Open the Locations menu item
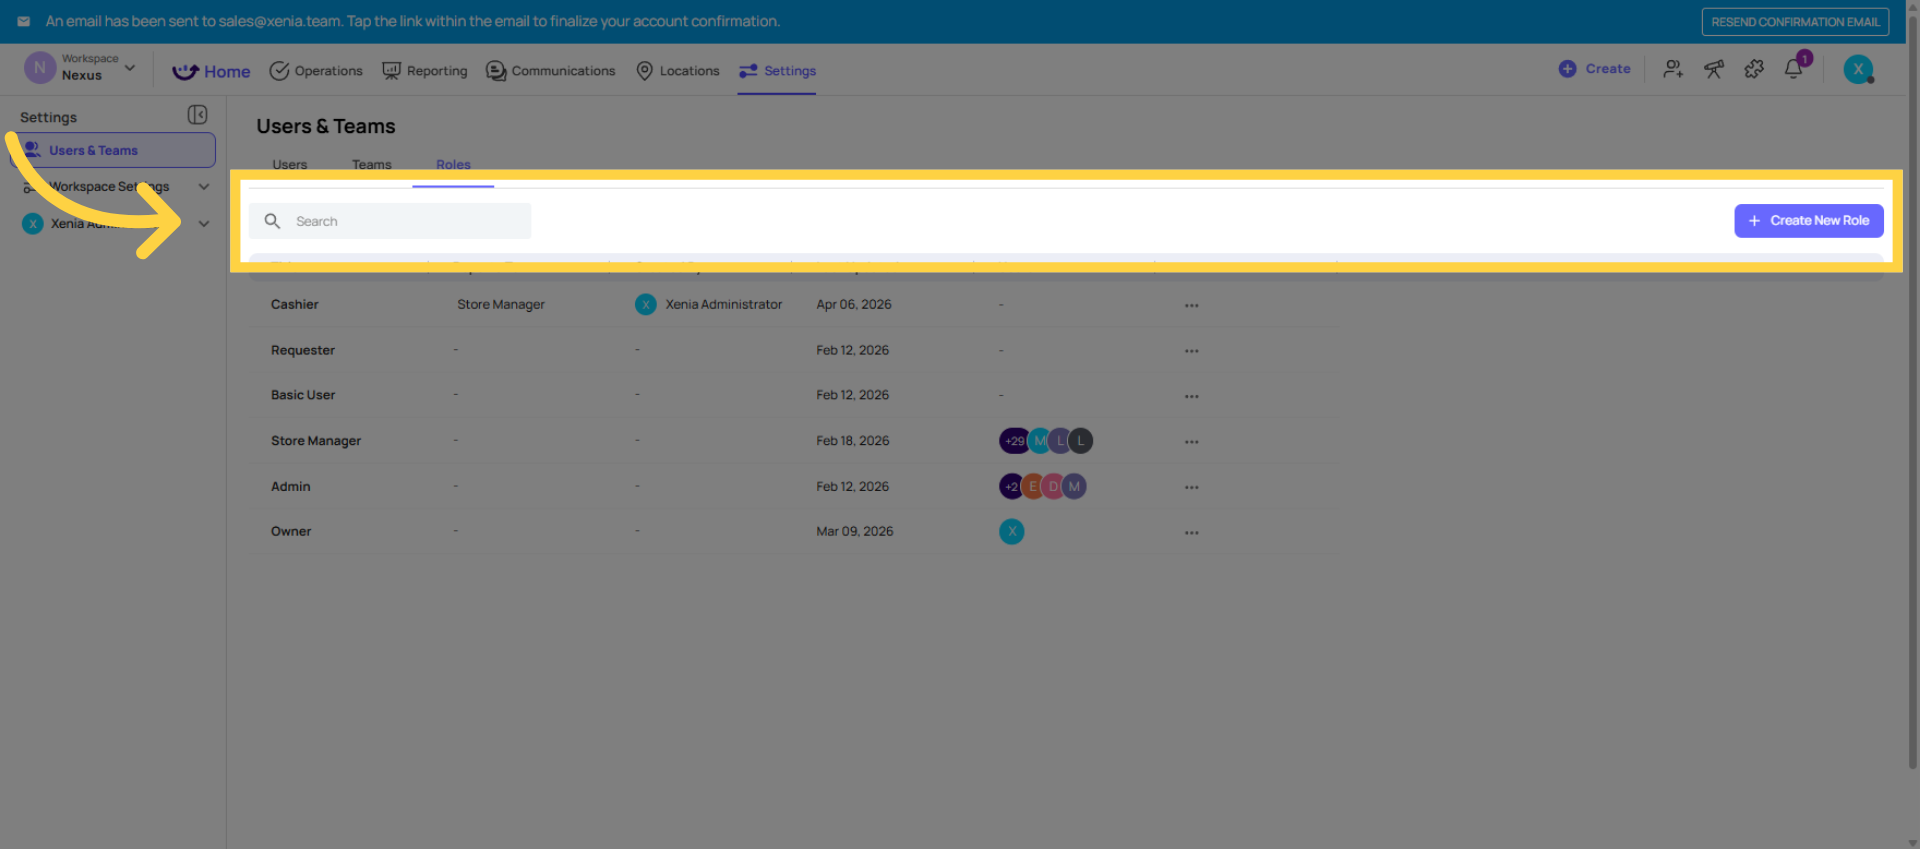Viewport: 1920px width, 849px height. pyautogui.click(x=678, y=71)
